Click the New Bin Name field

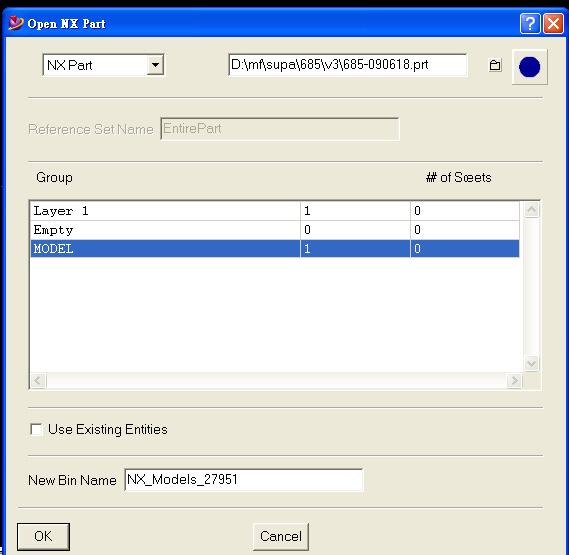[x=243, y=480]
